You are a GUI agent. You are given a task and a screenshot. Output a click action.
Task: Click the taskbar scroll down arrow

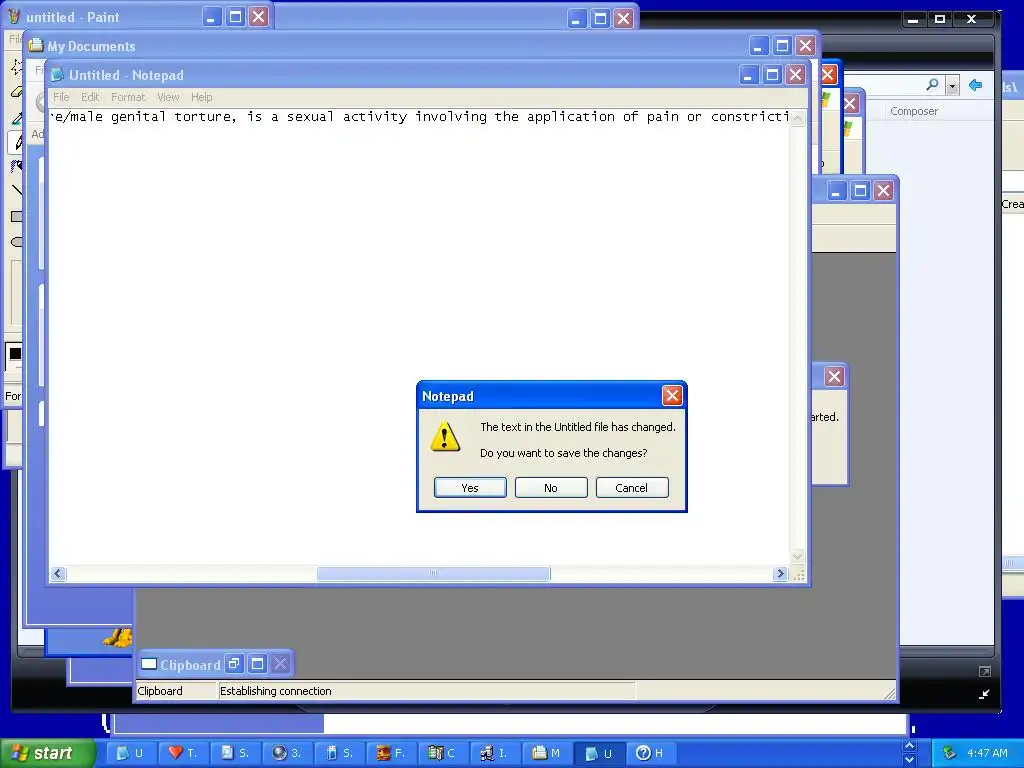coord(909,760)
